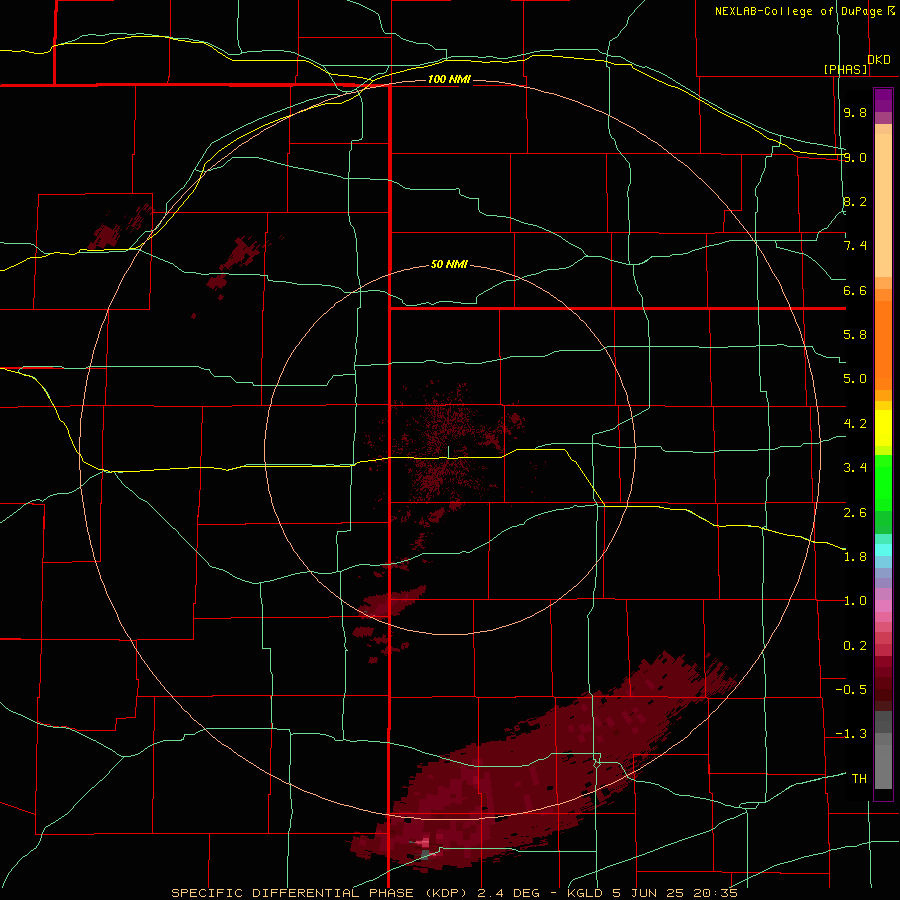Click the 50 NMI range ring label

pos(449,264)
